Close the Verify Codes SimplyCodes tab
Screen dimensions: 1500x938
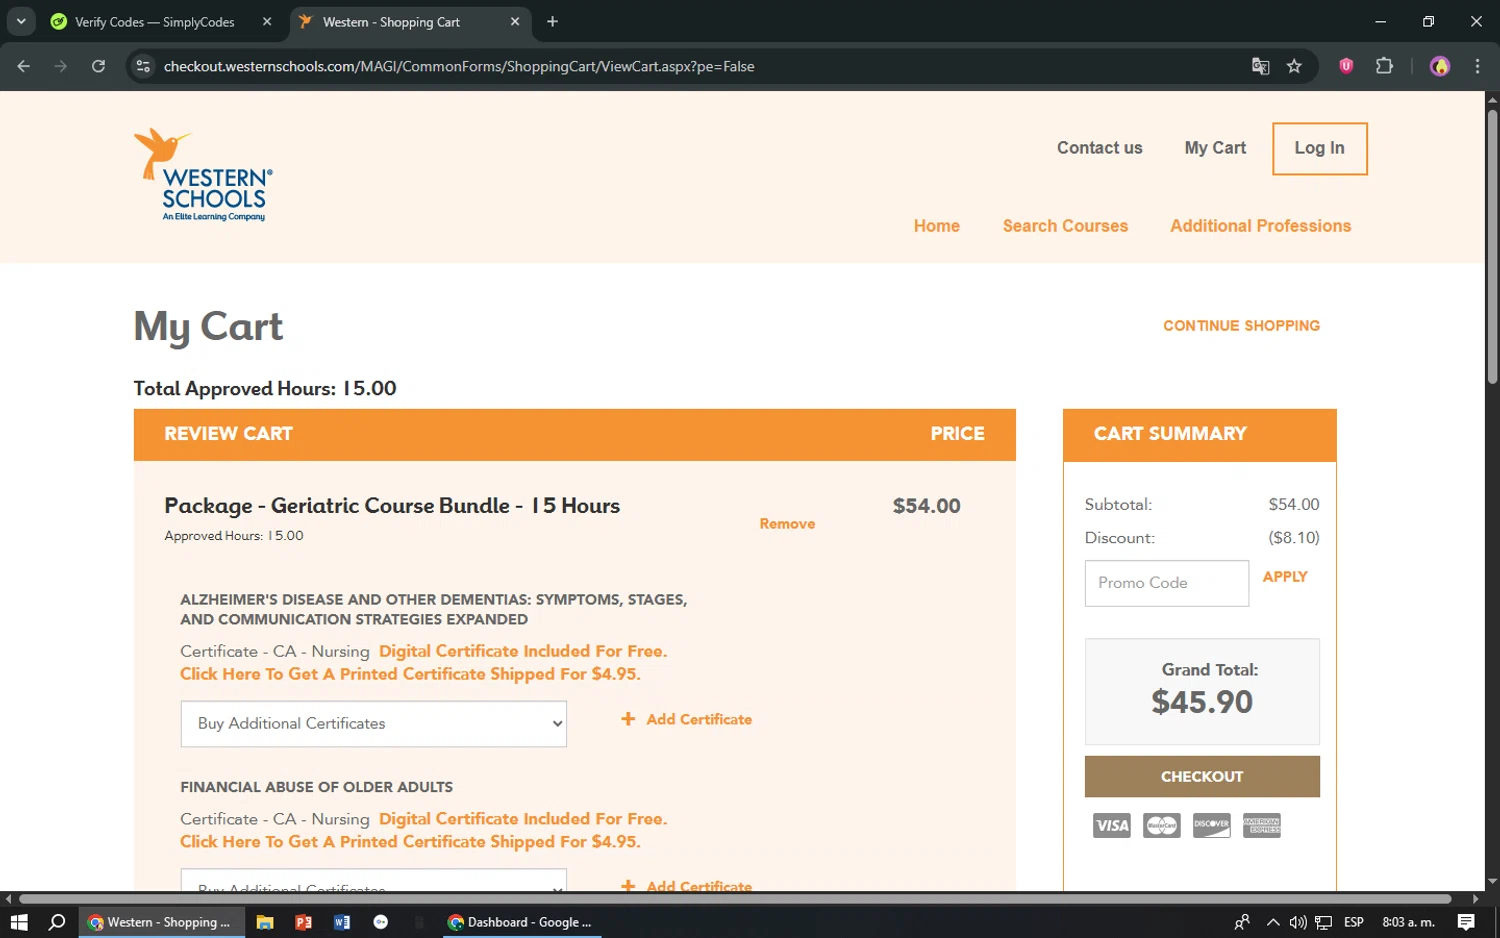coord(267,21)
